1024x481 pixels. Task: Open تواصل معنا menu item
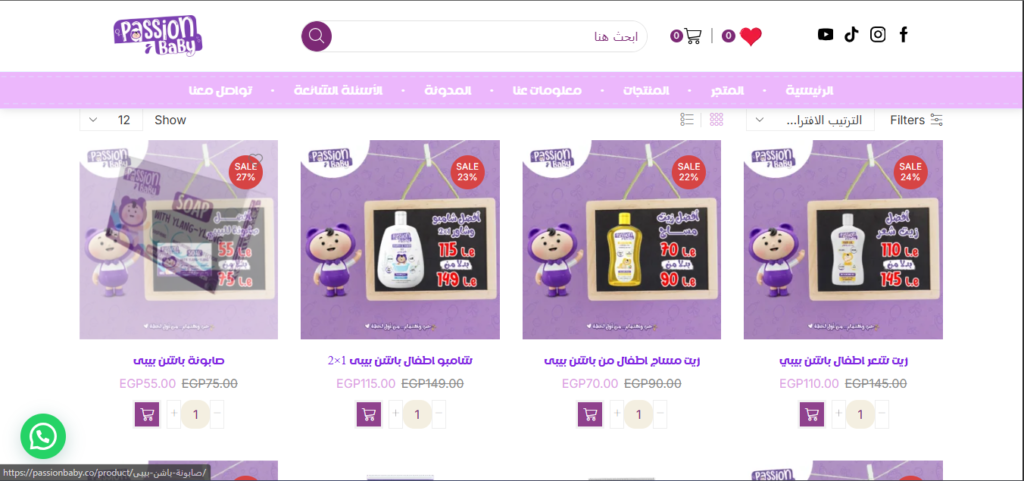[x=221, y=91]
